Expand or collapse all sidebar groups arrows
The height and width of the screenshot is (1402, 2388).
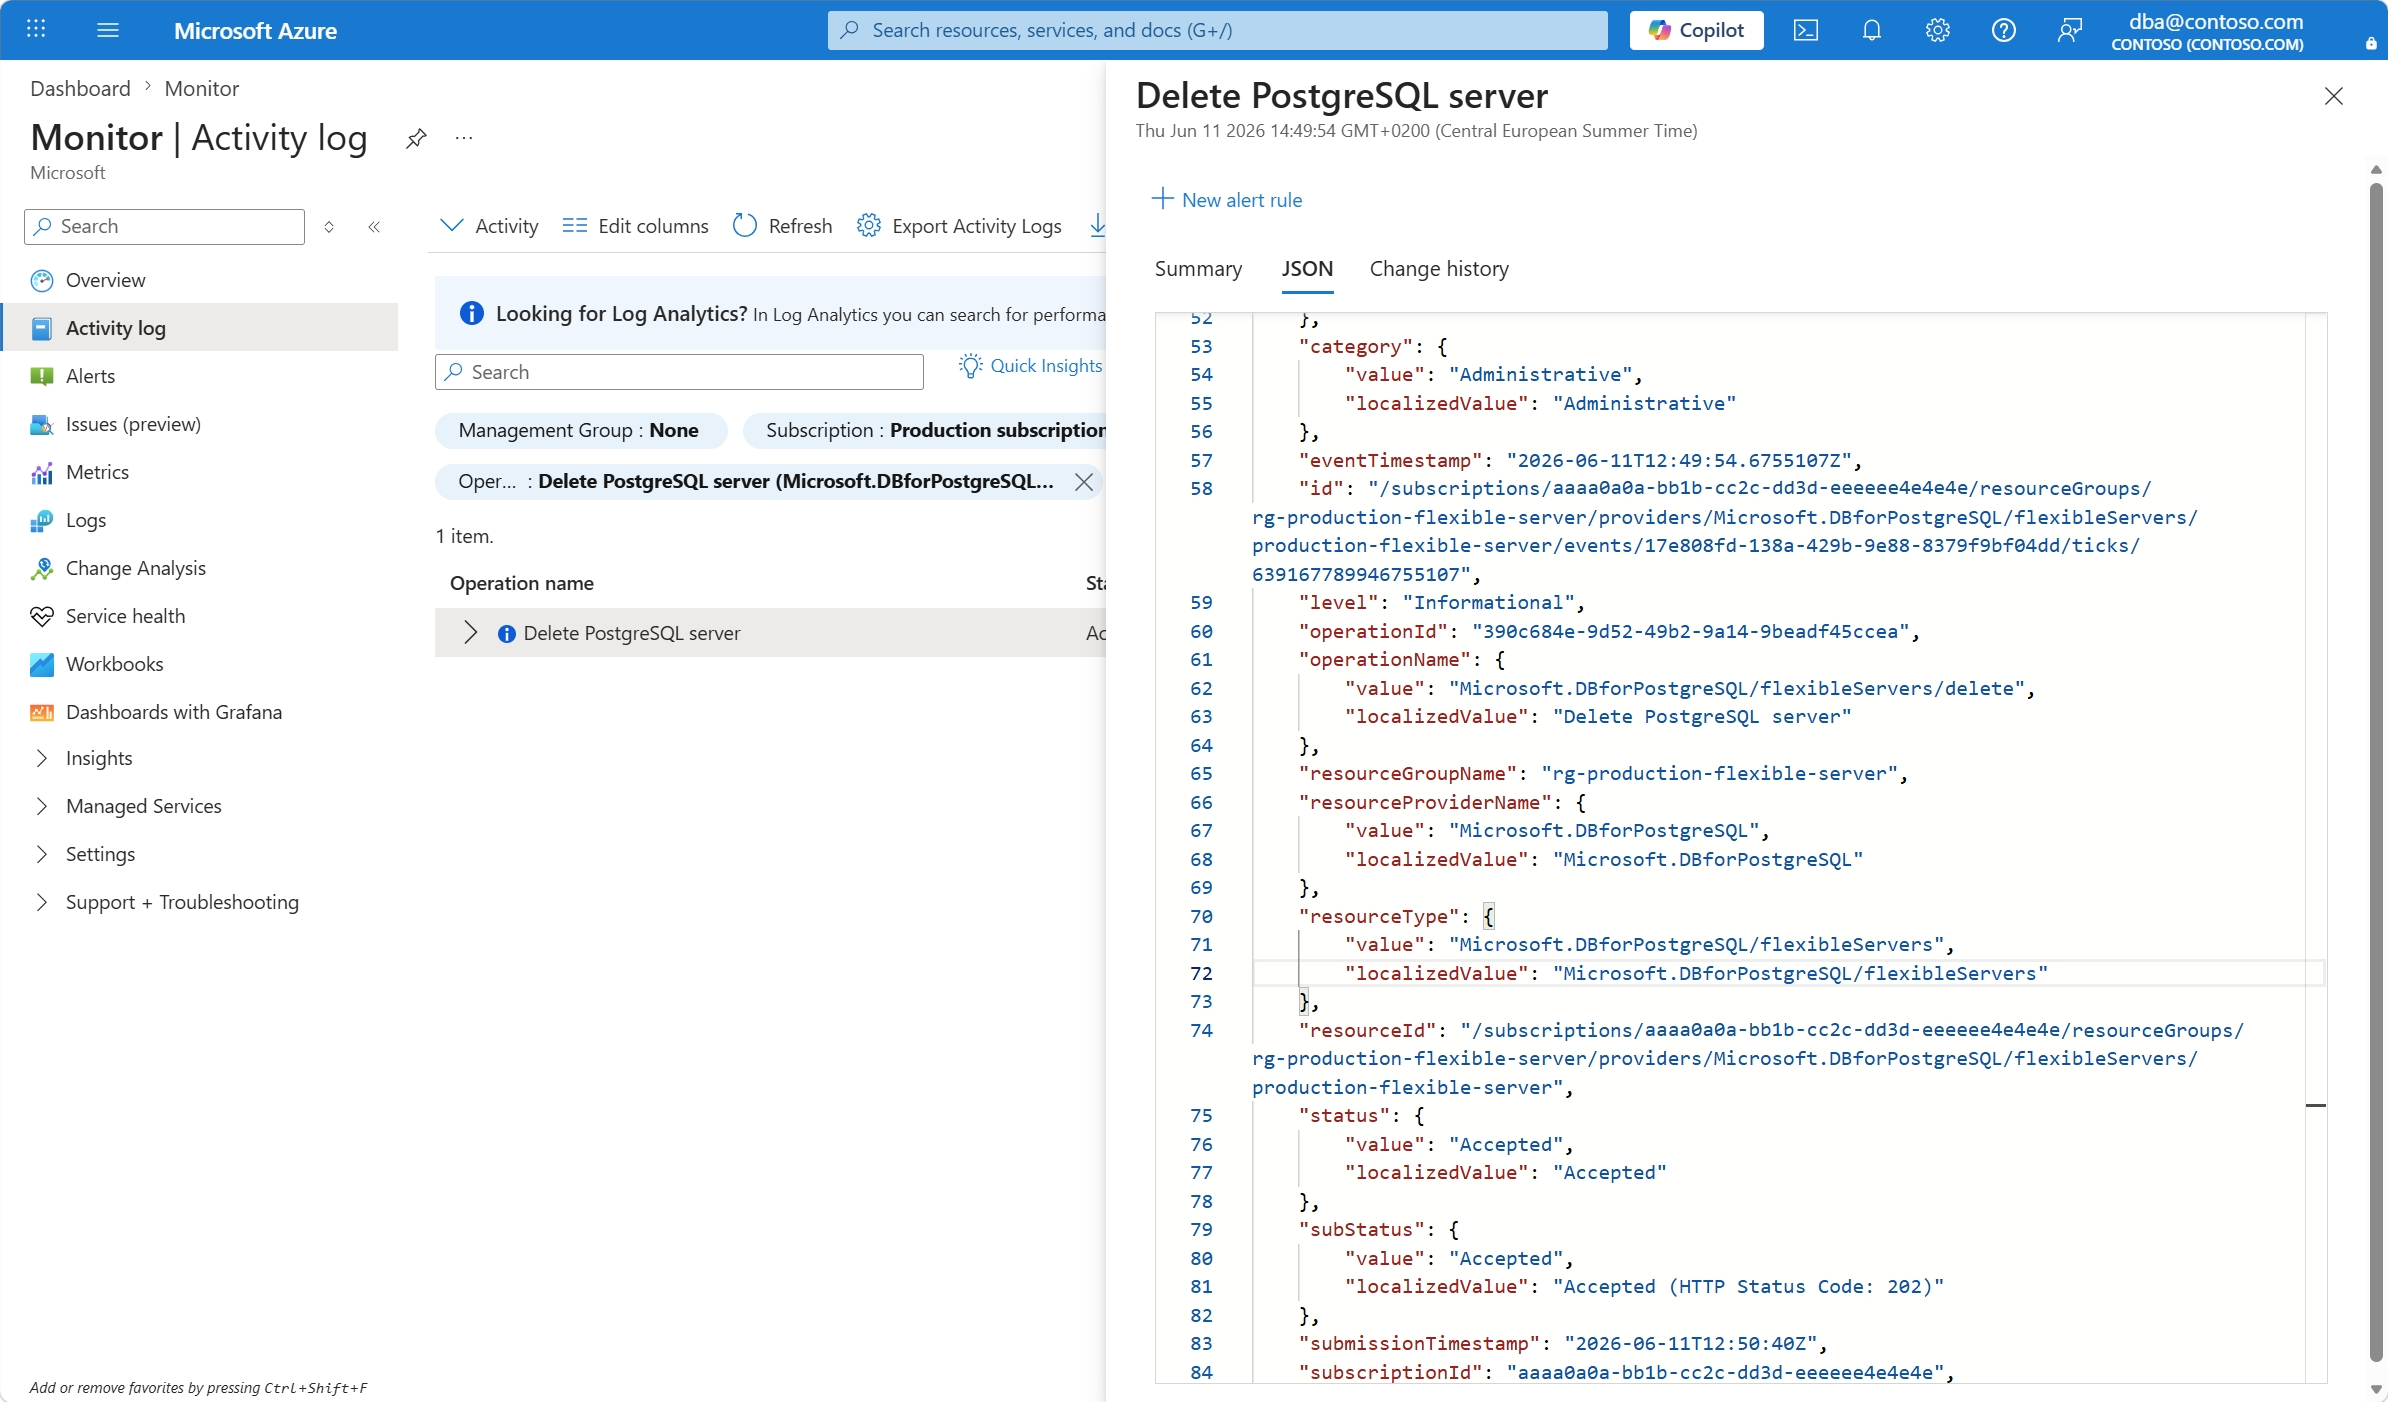pos(329,227)
